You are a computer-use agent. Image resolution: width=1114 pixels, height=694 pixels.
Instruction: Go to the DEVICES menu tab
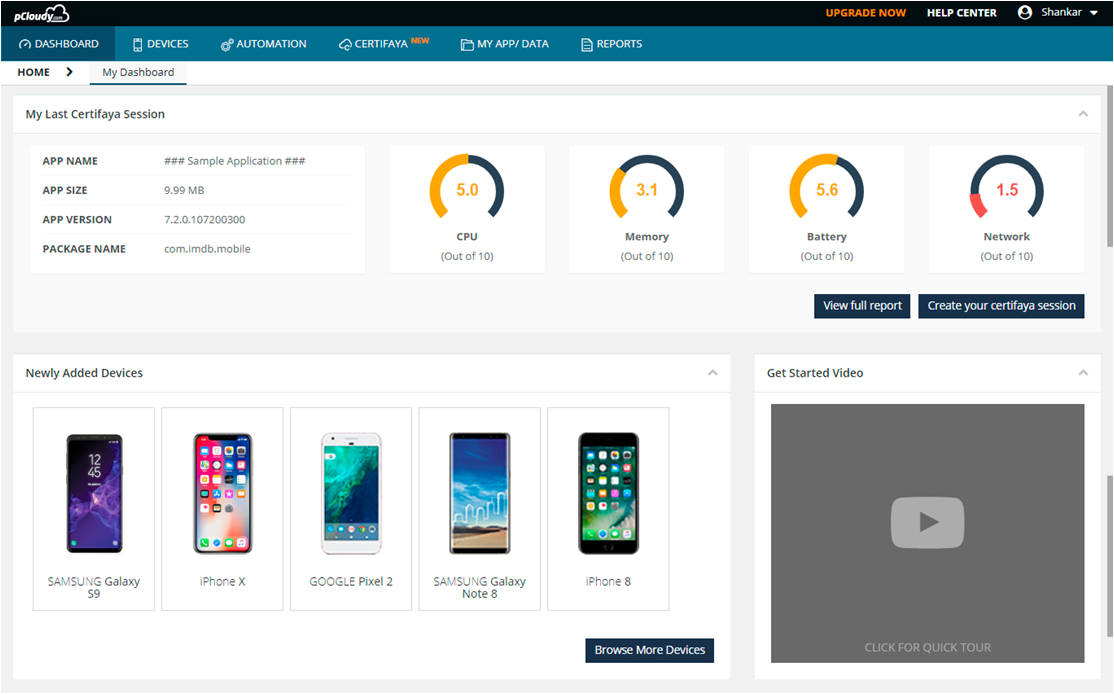pyautogui.click(x=161, y=44)
